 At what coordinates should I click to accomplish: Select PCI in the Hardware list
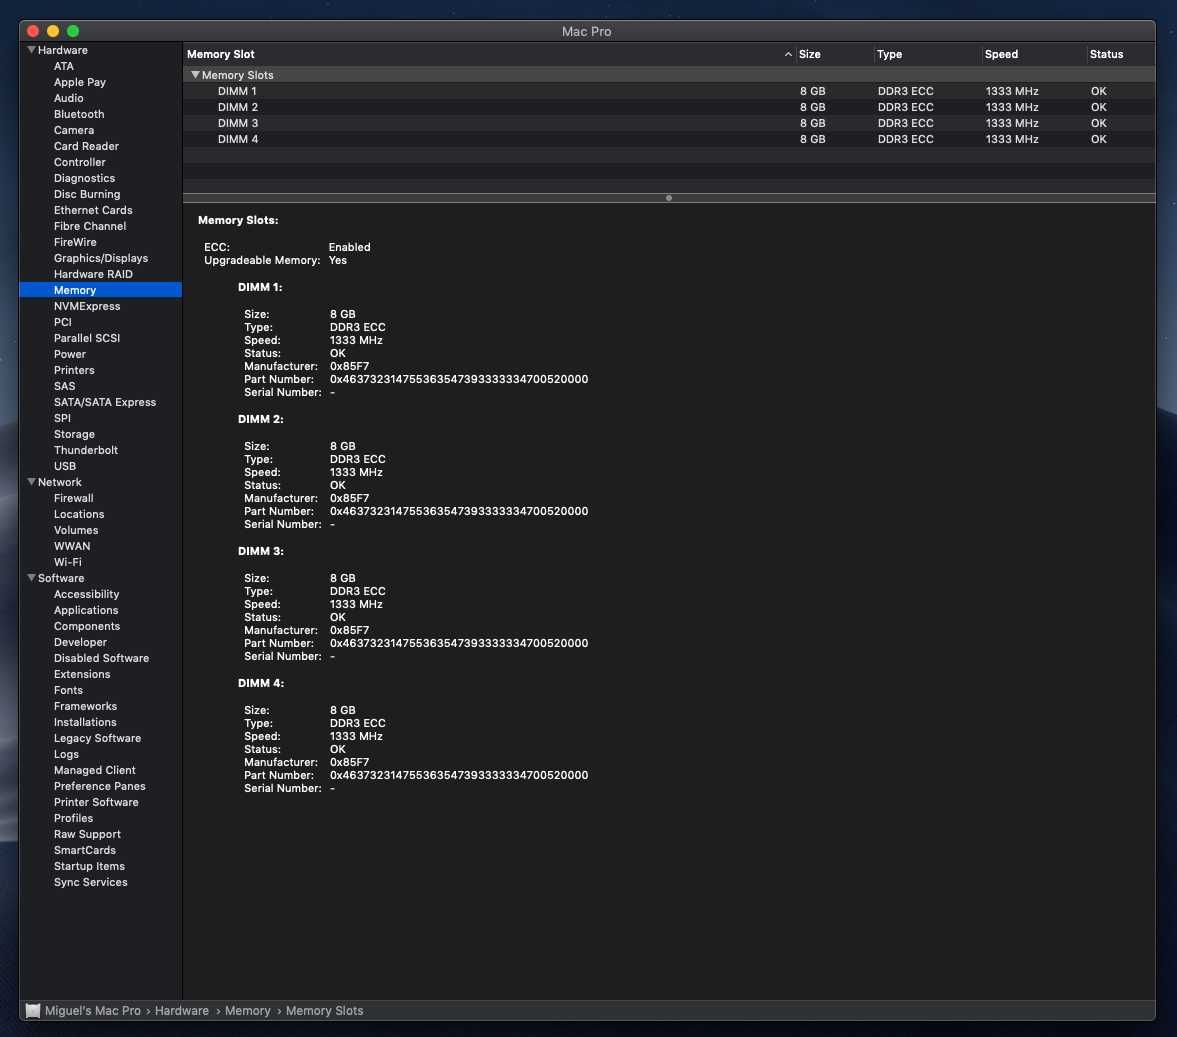tap(63, 322)
